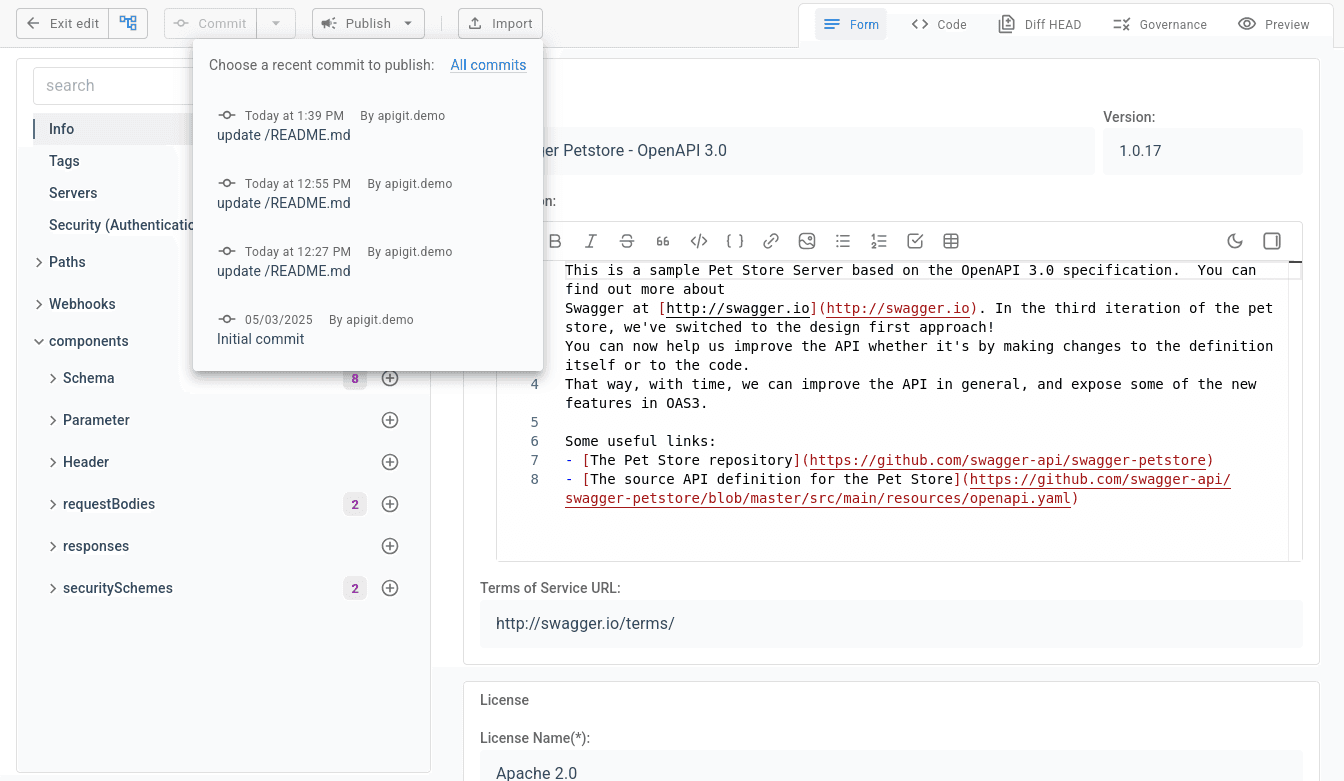Select the Initial commit from 05/03/2025

(367, 330)
